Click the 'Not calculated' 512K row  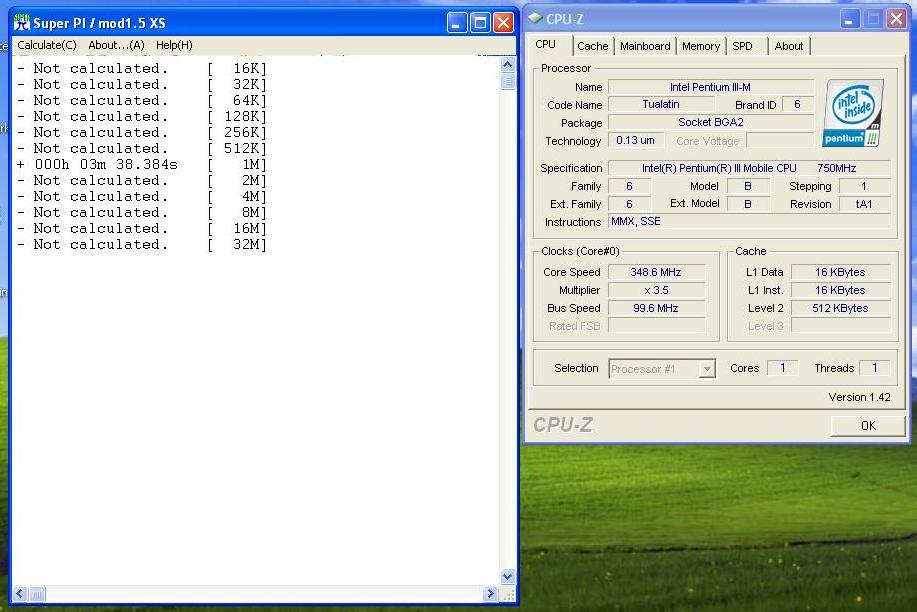pos(142,149)
